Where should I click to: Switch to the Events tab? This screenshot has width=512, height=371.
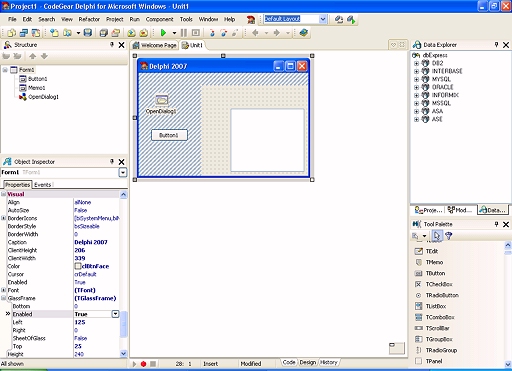point(43,185)
